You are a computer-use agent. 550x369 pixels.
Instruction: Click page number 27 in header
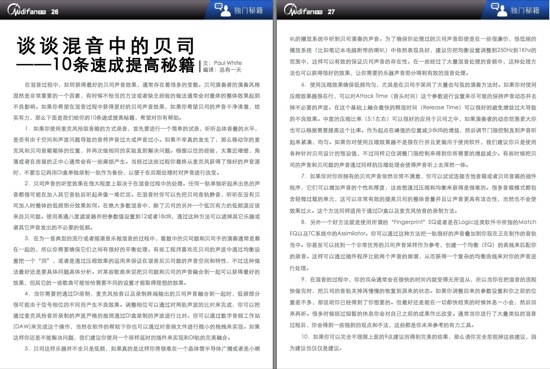[331, 12]
